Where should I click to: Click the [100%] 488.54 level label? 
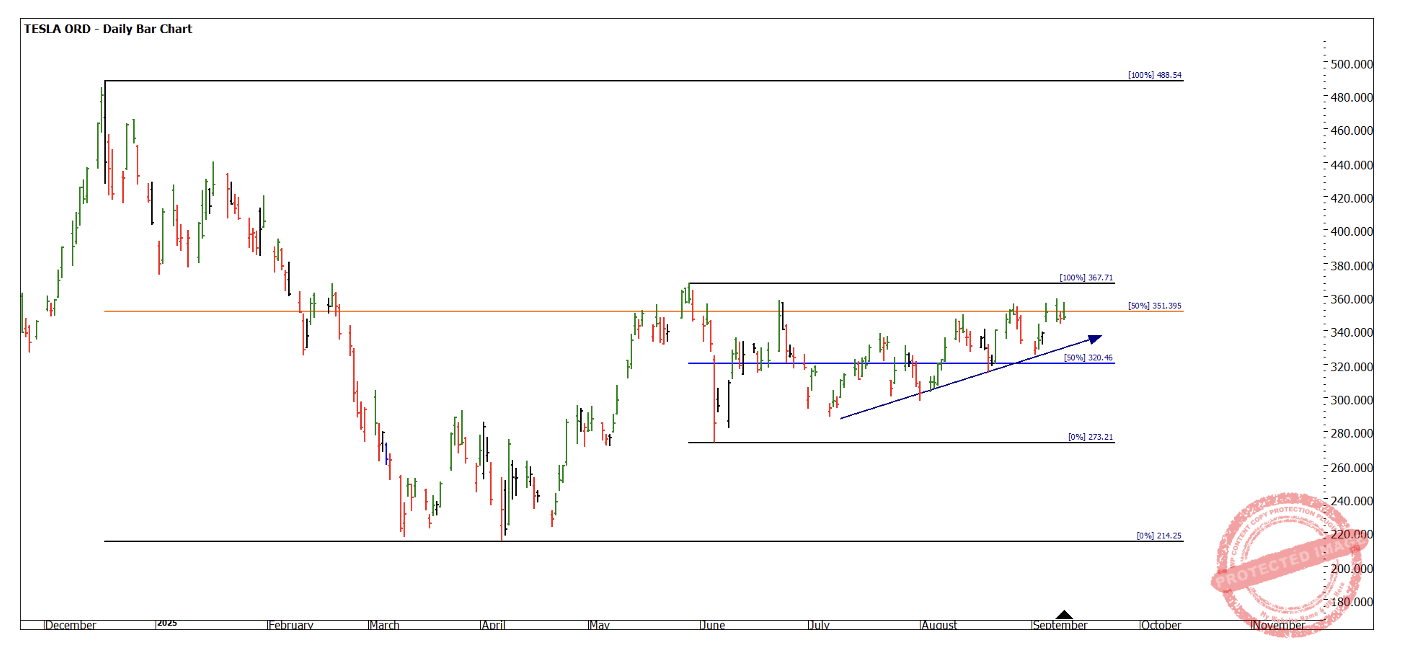pos(1154,75)
